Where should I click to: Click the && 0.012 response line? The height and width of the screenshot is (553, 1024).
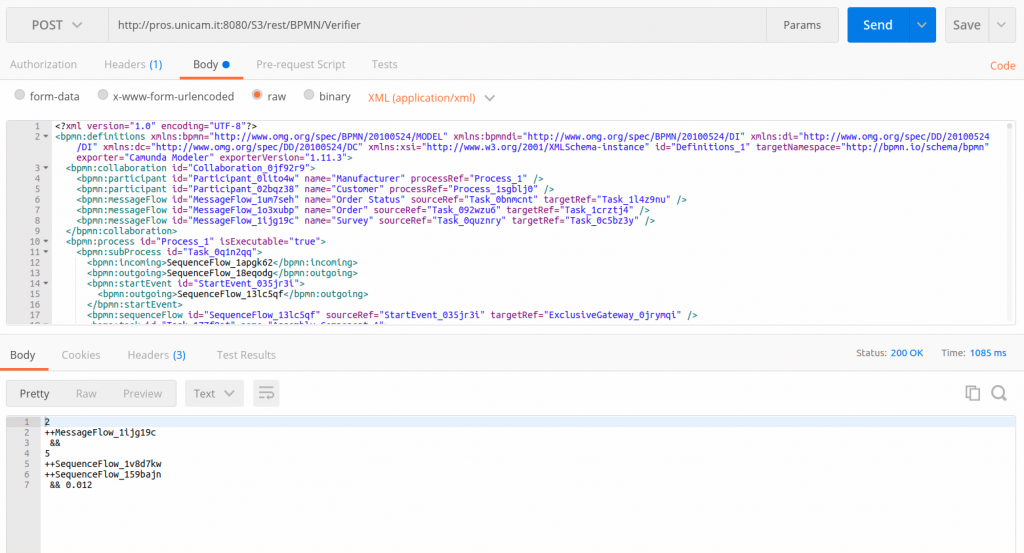point(71,484)
